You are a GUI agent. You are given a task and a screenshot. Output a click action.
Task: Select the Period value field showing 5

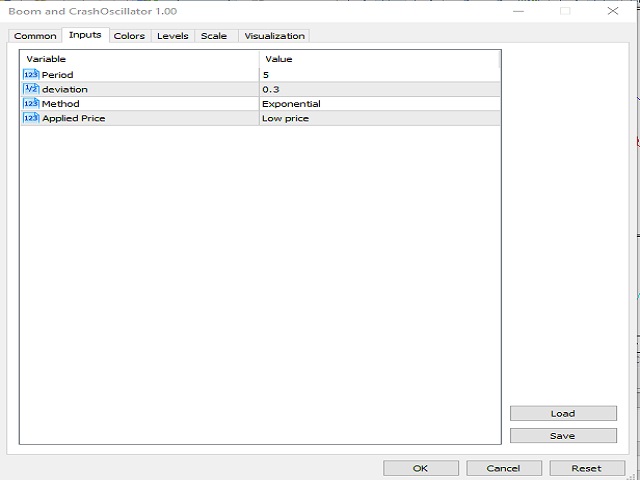[378, 75]
